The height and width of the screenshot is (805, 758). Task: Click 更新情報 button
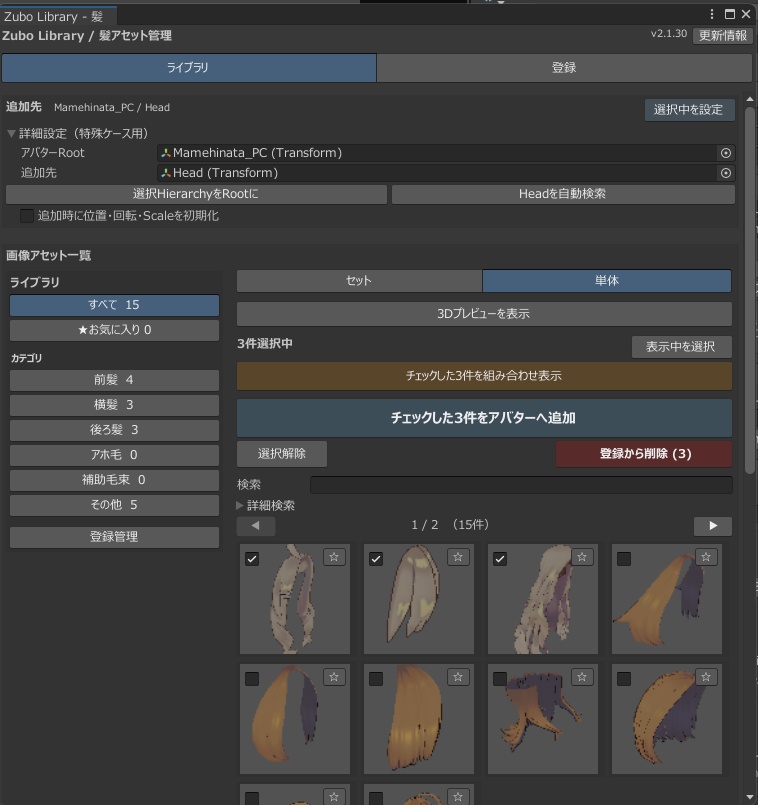pos(723,35)
